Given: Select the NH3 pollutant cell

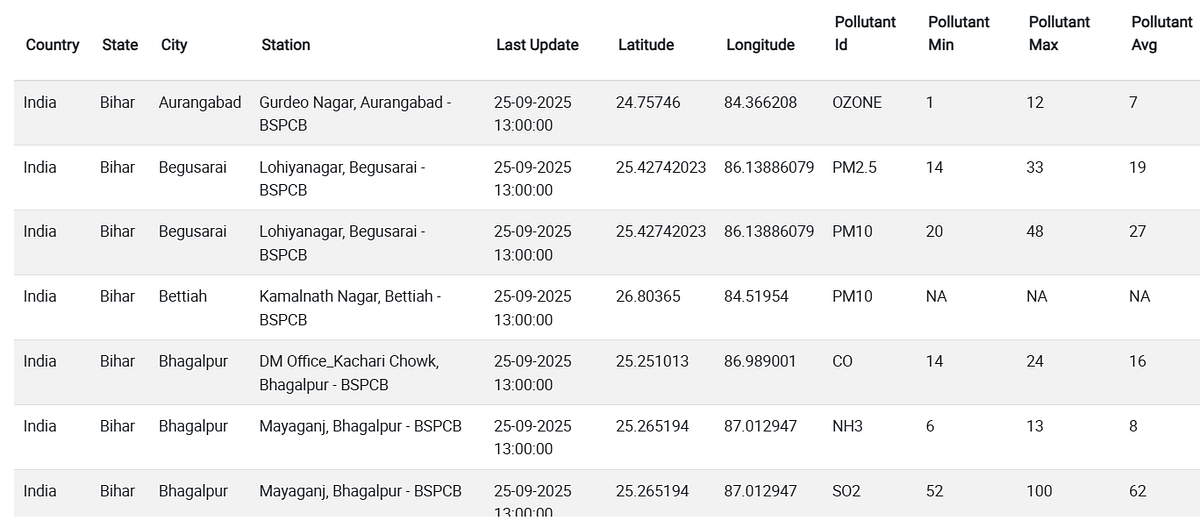Looking at the screenshot, I should [847, 426].
